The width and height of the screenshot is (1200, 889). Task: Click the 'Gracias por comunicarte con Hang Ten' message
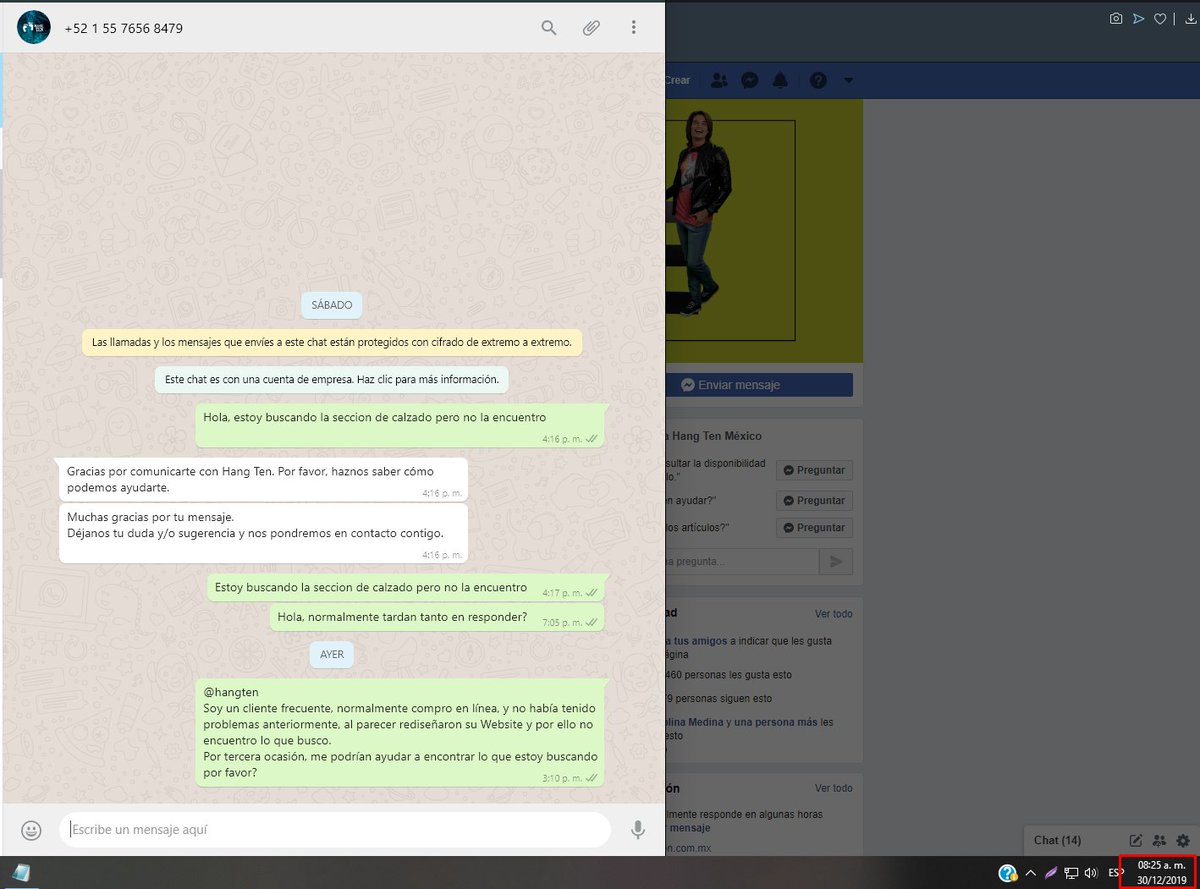click(263, 480)
